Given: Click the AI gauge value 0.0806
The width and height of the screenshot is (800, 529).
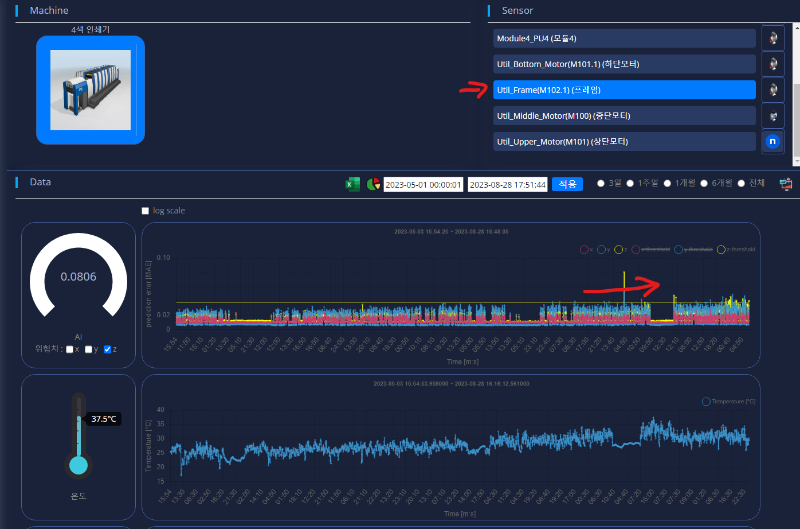Looking at the screenshot, I should point(79,276).
